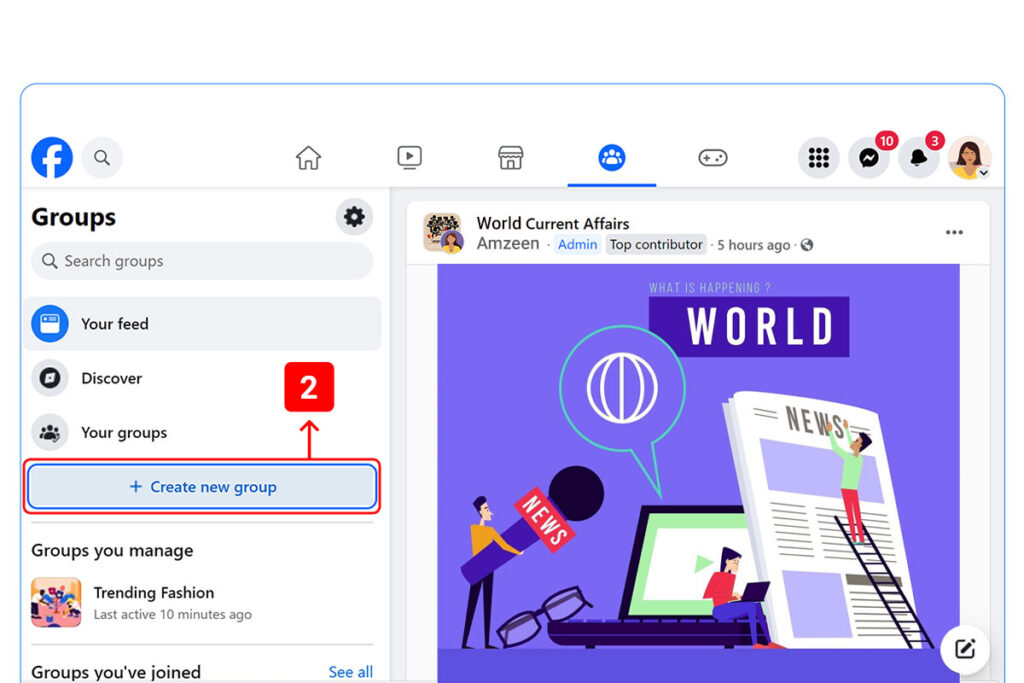
Task: Open Groups settings gear
Action: (354, 217)
